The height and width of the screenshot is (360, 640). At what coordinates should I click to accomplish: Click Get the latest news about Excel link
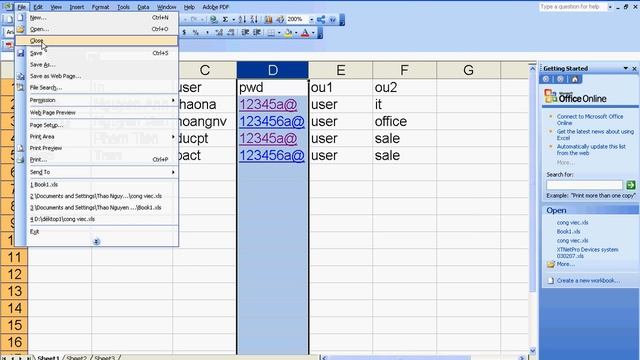click(x=595, y=135)
